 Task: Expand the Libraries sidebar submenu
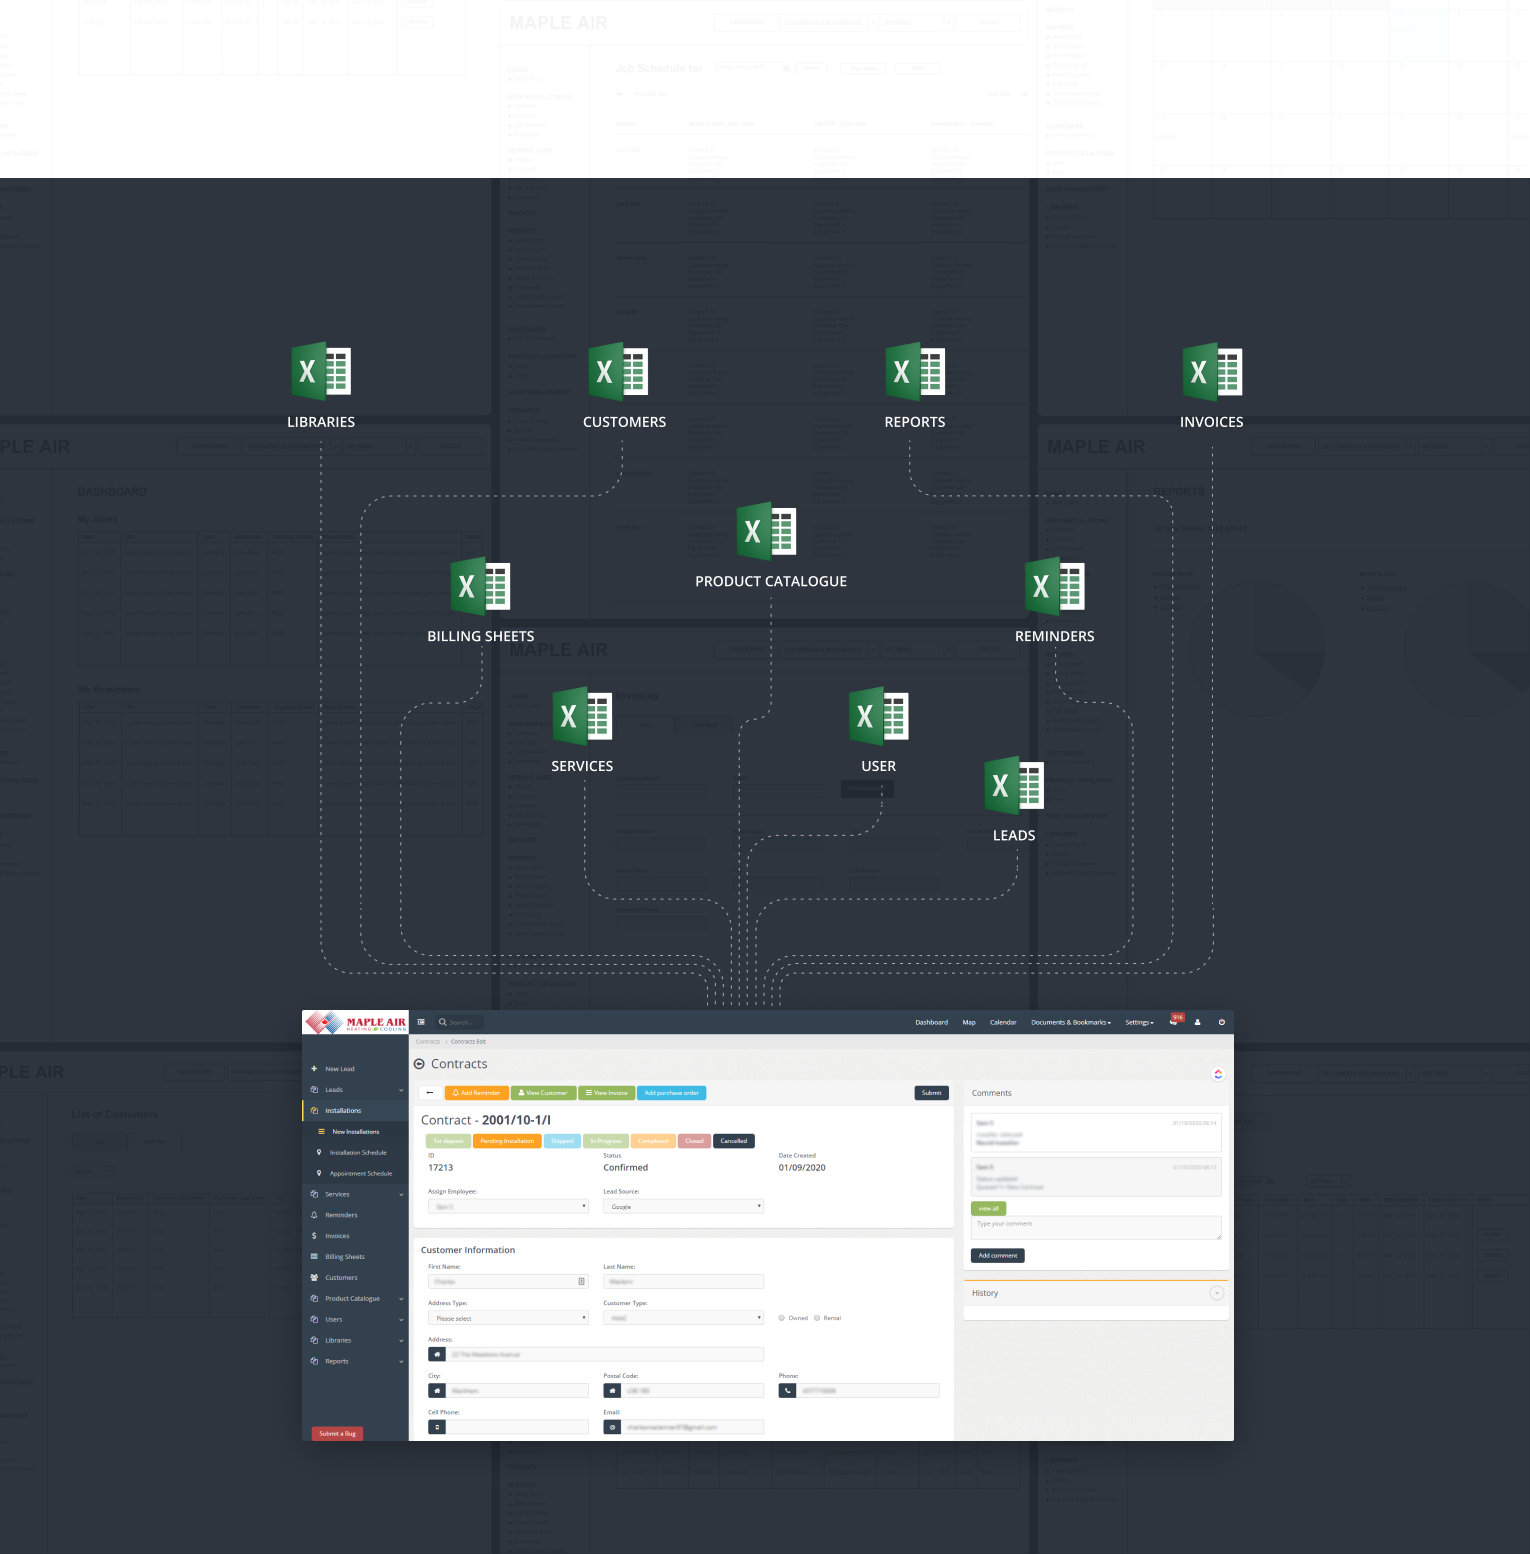[x=401, y=1341]
